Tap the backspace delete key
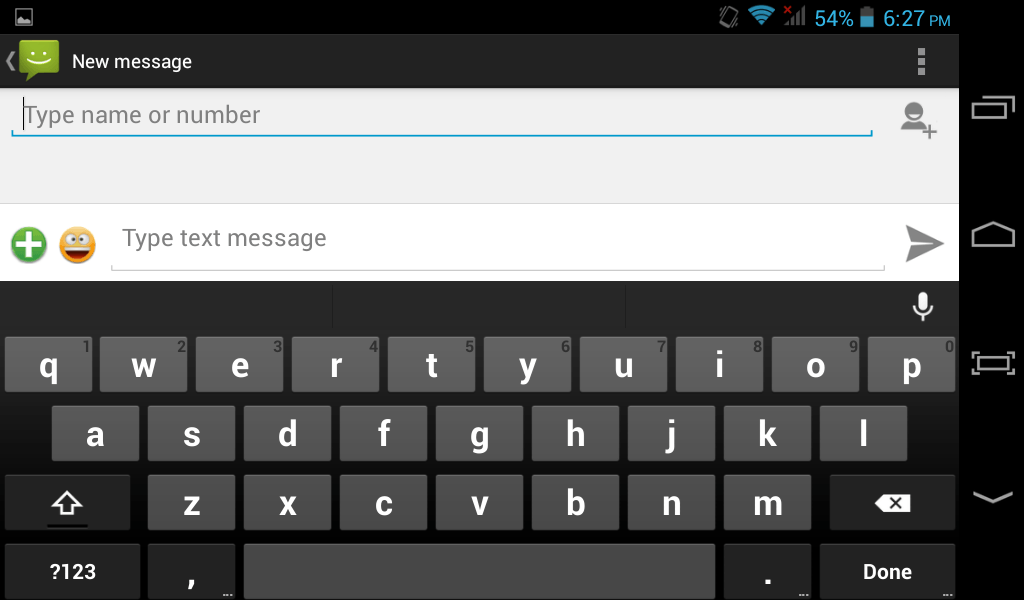1024x600 pixels. 892,503
